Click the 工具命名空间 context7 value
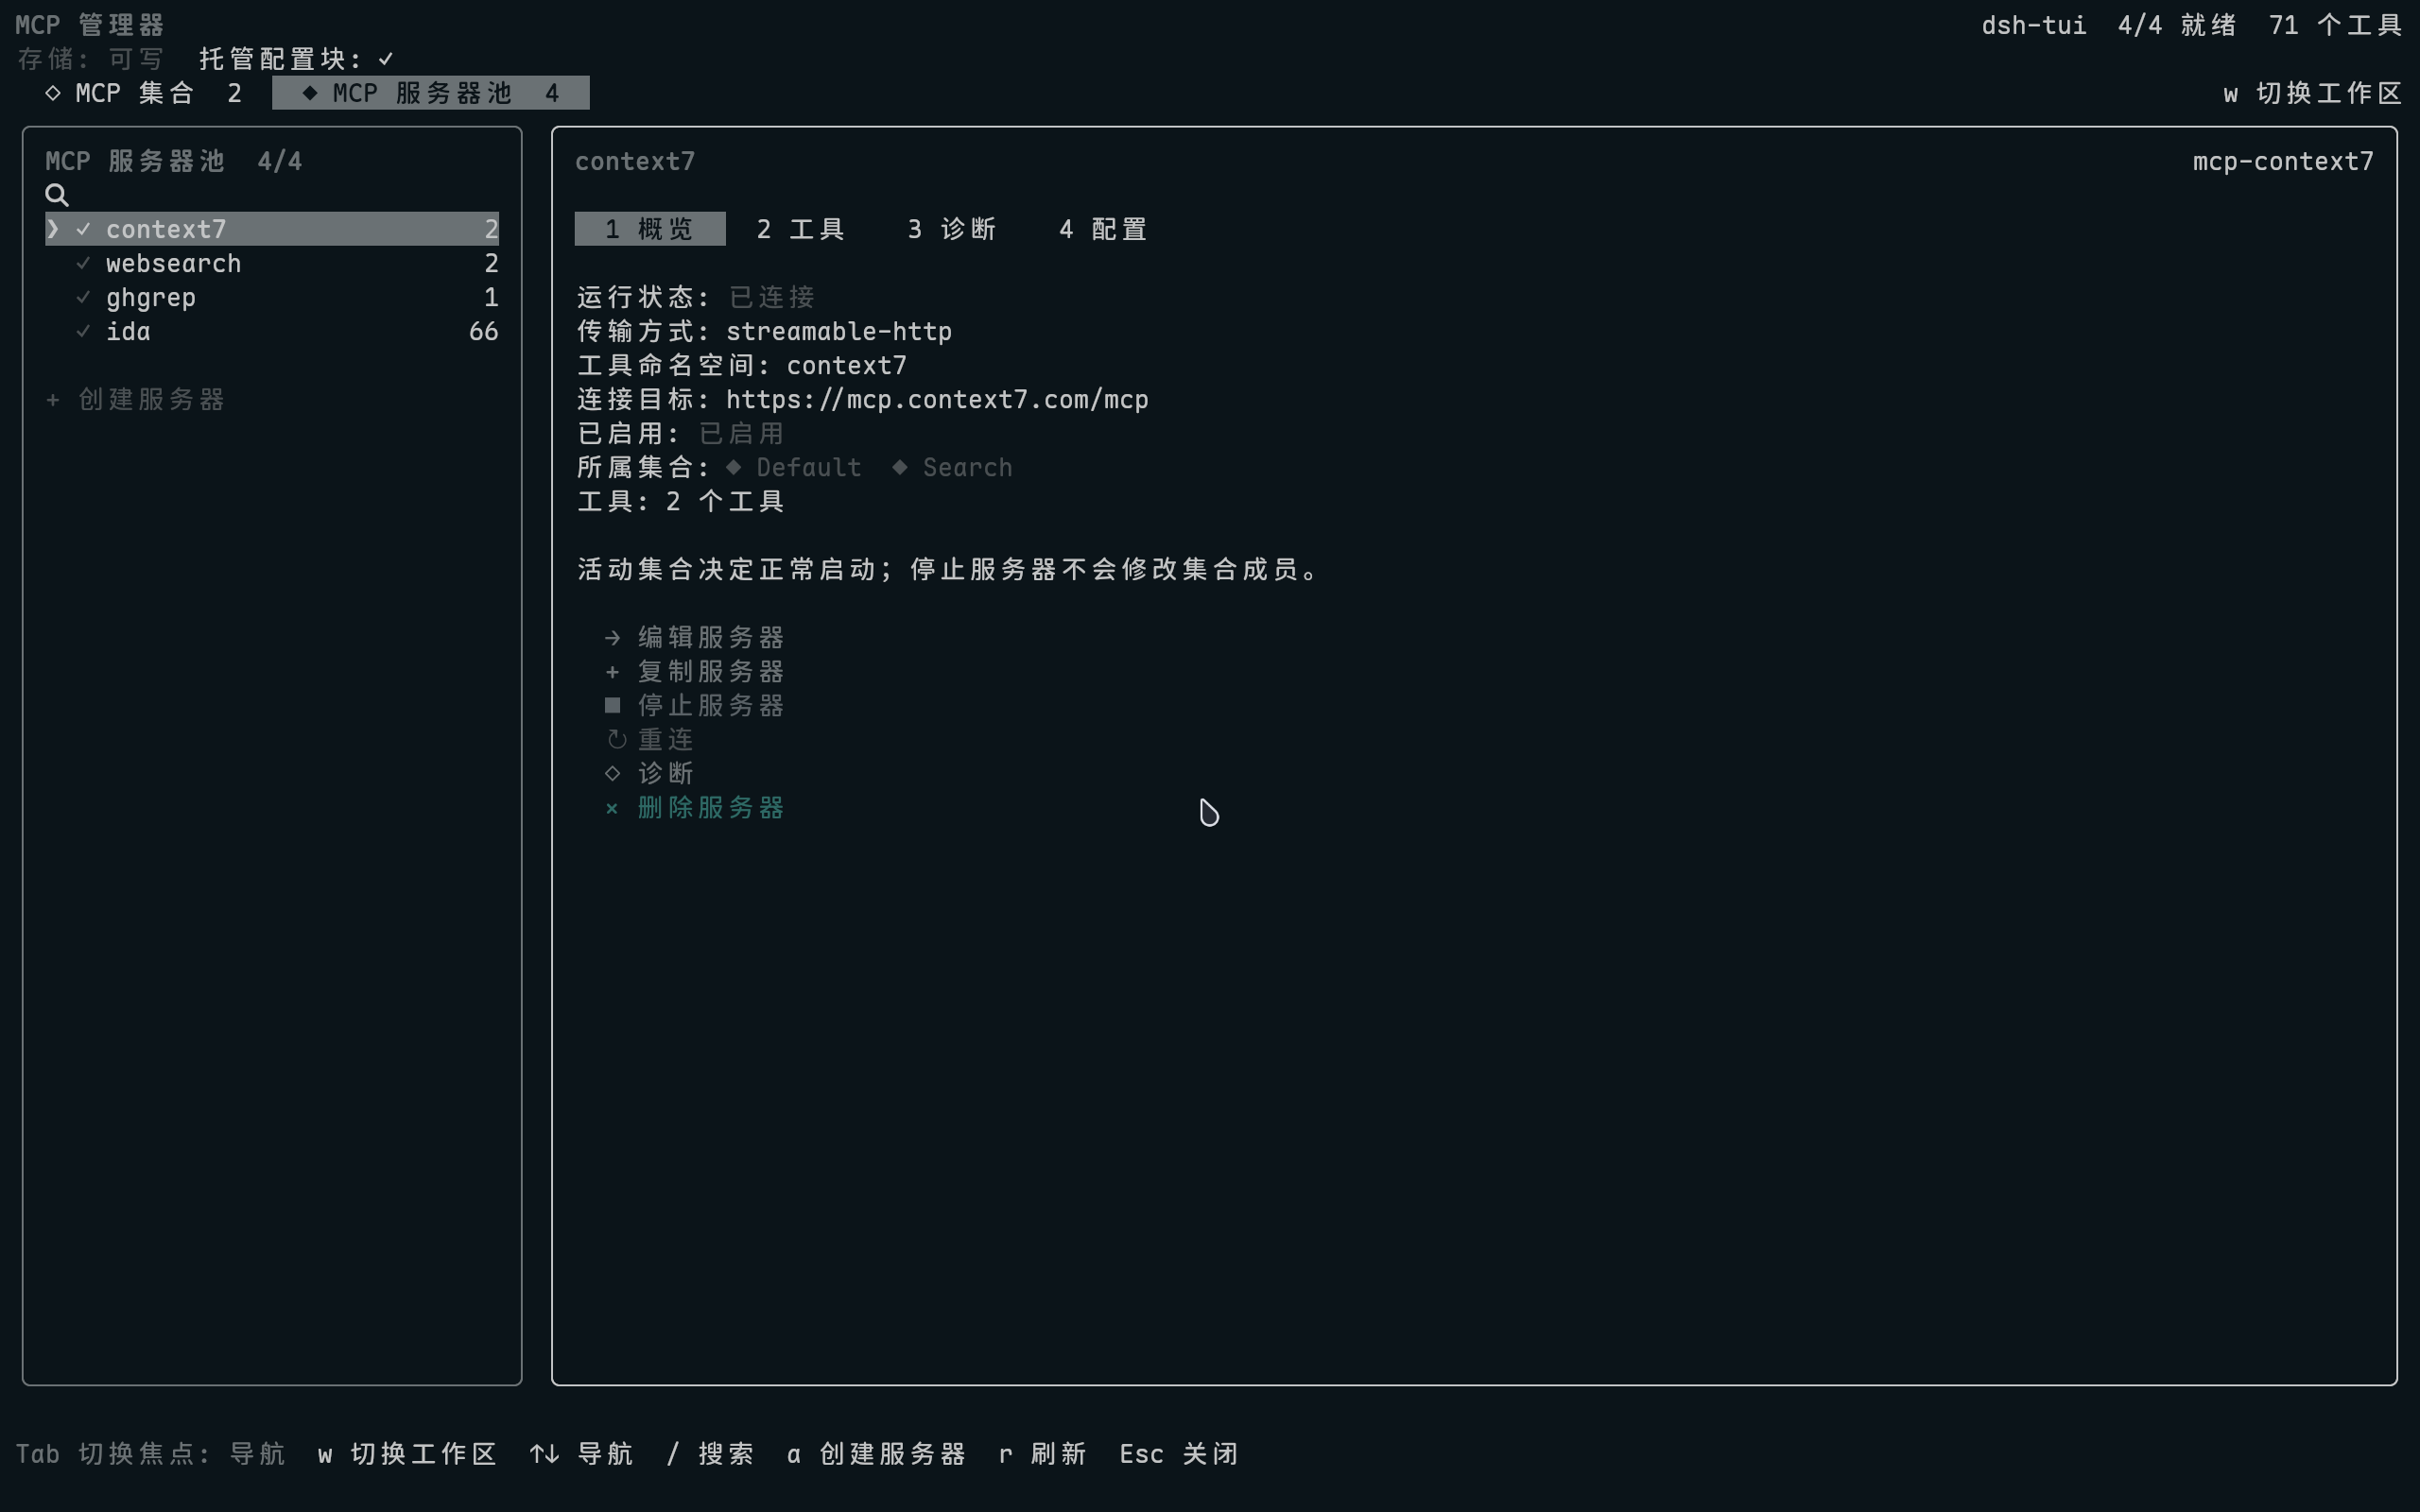Image resolution: width=2420 pixels, height=1512 pixels. 846,366
